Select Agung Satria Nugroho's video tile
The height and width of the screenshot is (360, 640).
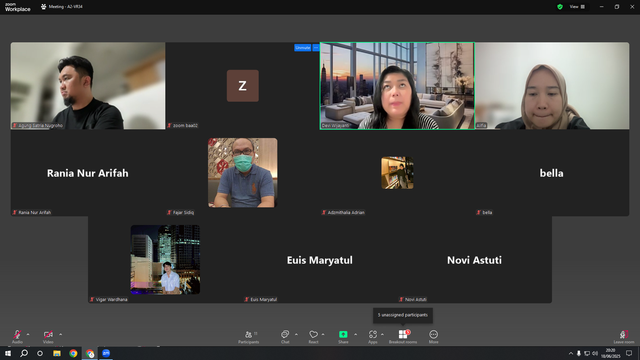[88, 86]
